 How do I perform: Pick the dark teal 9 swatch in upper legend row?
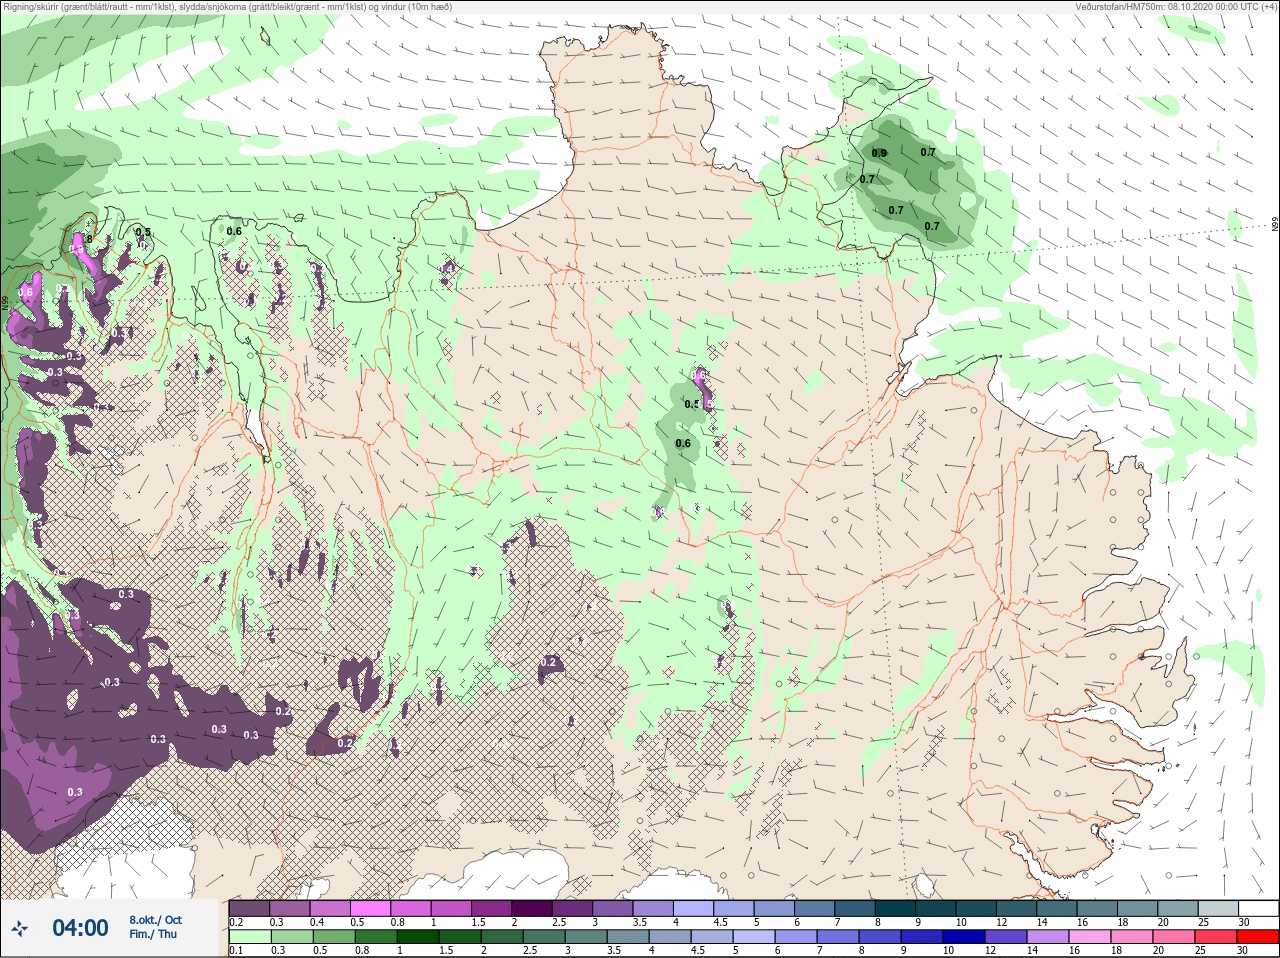point(936,908)
